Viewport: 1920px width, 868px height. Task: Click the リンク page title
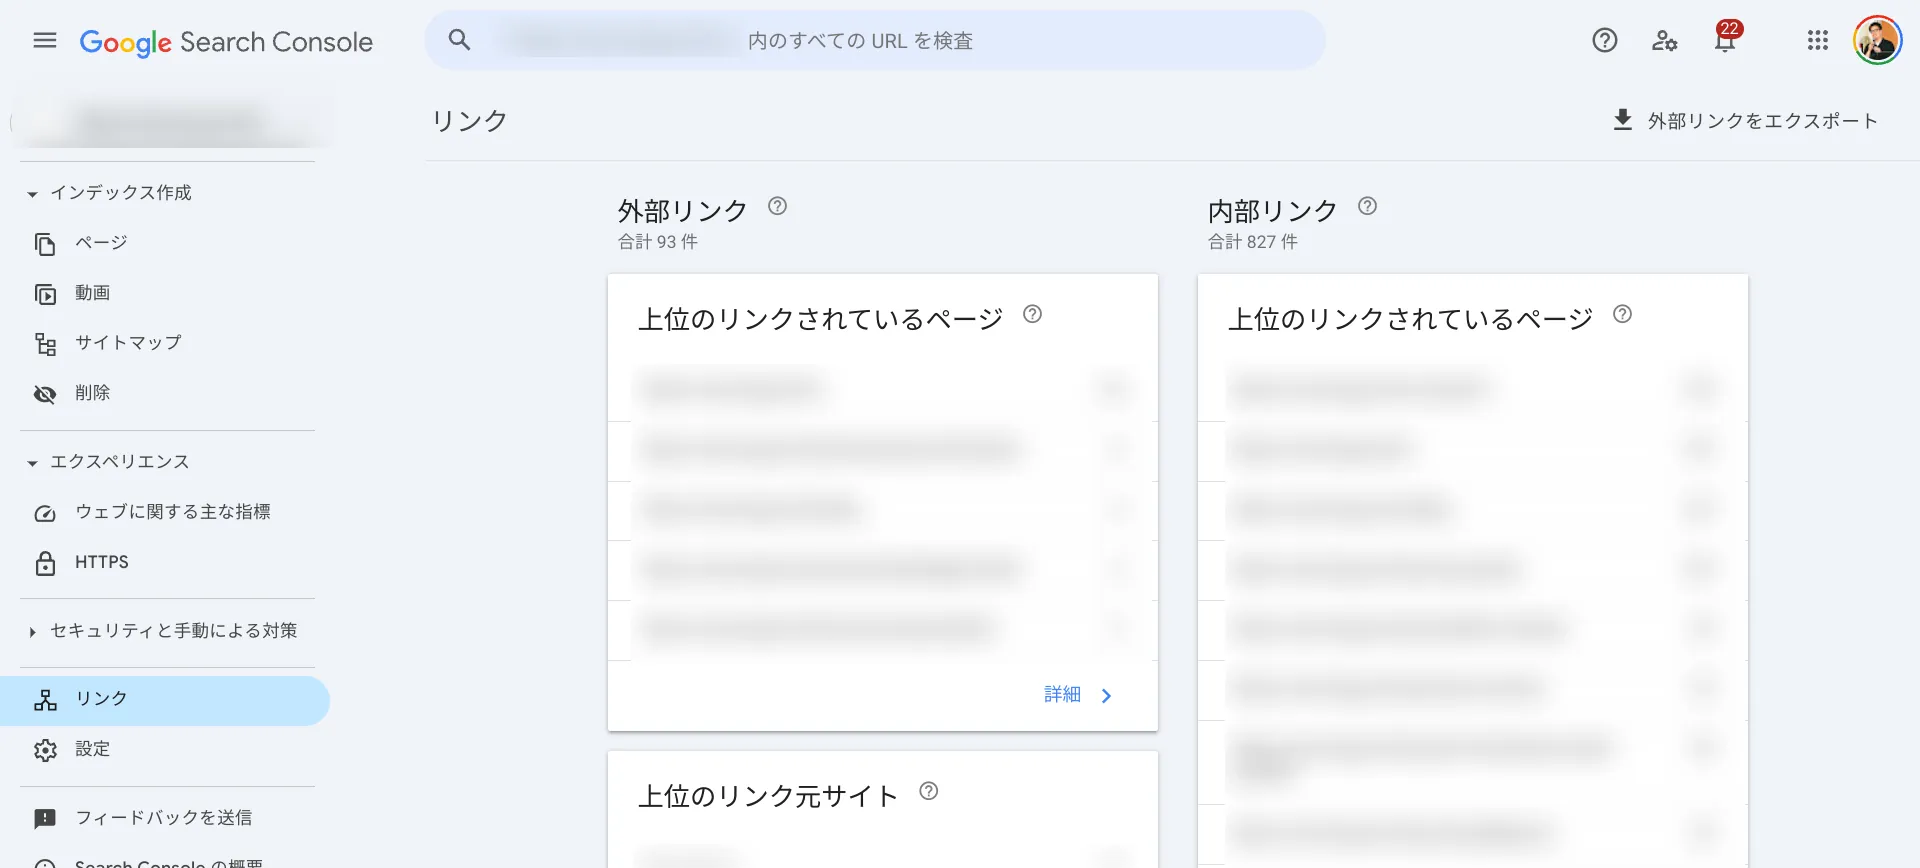tap(470, 121)
